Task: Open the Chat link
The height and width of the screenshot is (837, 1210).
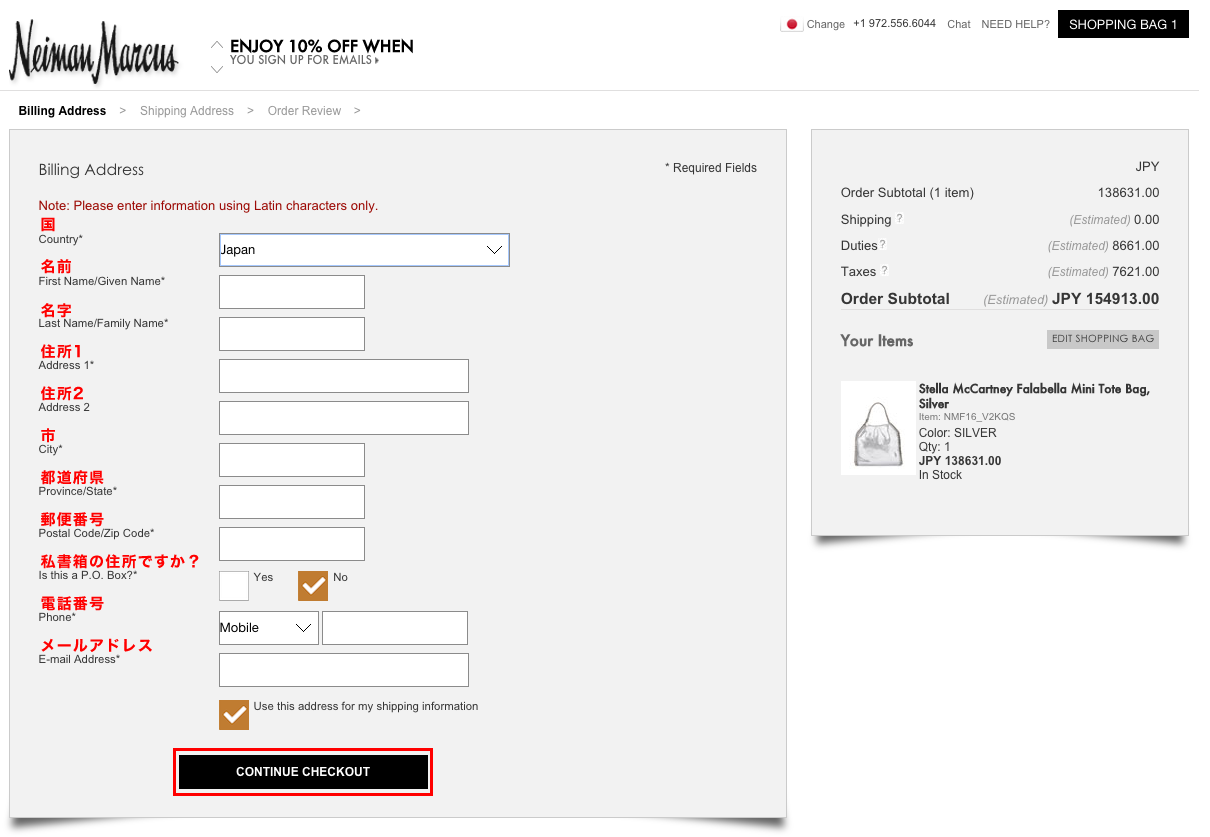Action: (x=959, y=24)
